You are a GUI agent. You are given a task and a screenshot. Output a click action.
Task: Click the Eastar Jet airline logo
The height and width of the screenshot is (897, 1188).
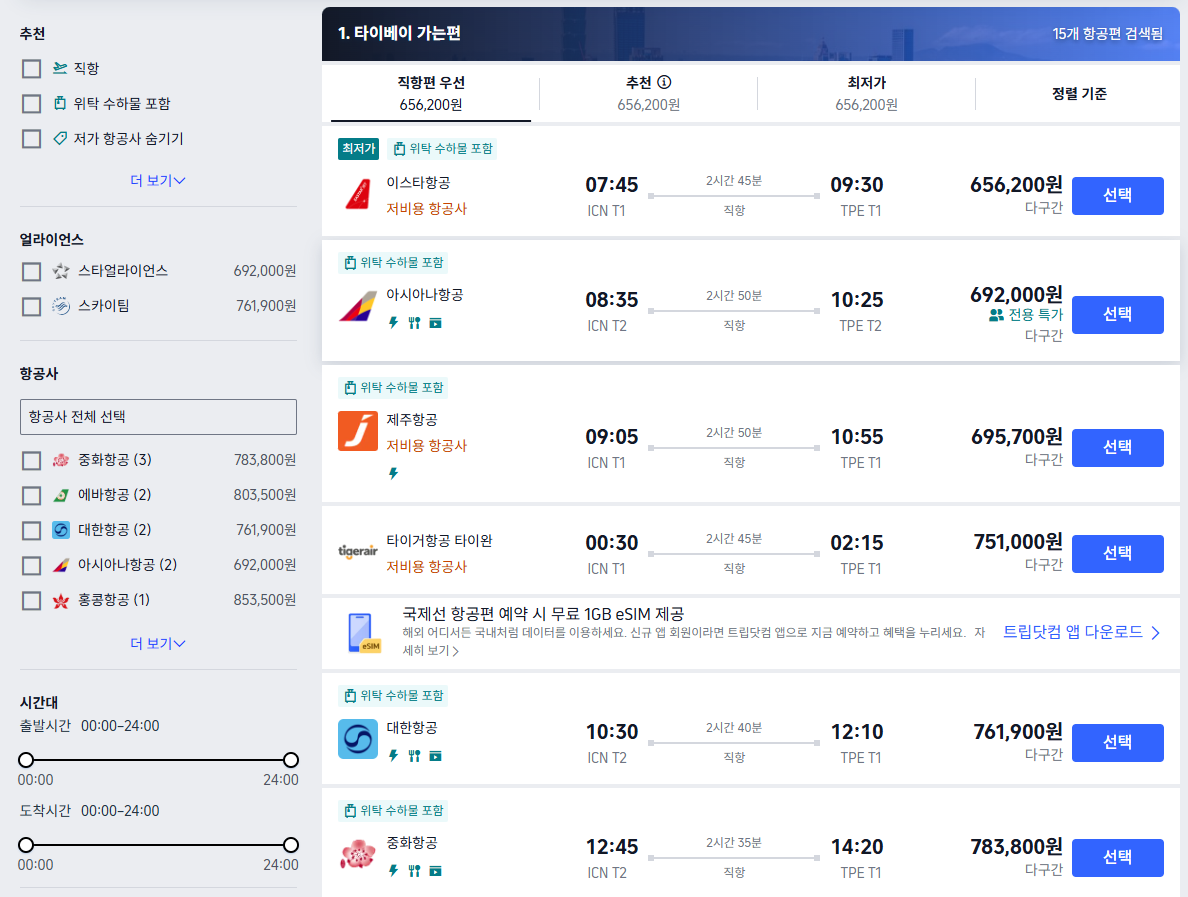click(358, 195)
